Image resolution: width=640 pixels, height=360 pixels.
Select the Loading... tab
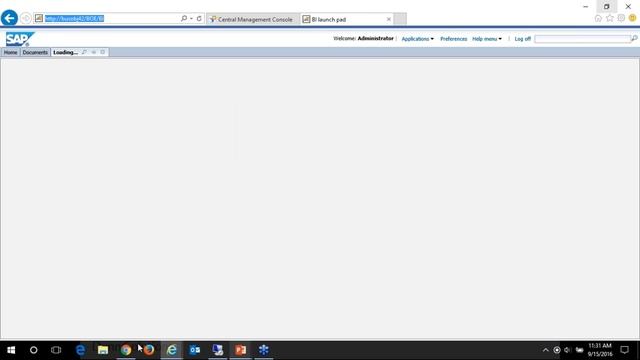[x=65, y=52]
